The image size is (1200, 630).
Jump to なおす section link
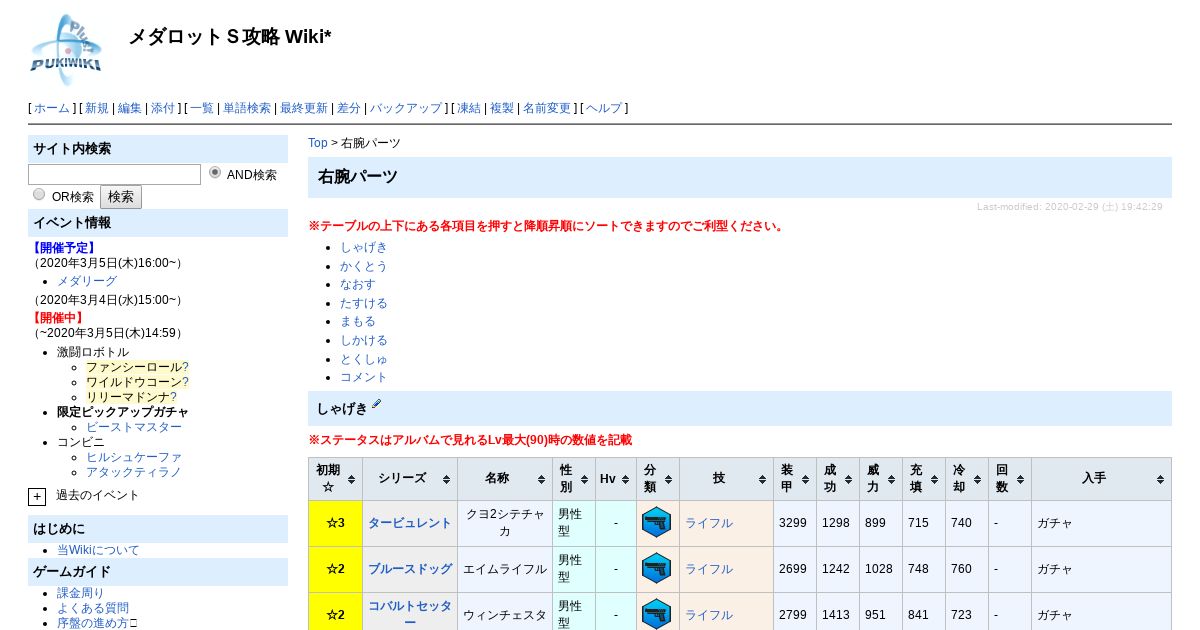point(358,284)
